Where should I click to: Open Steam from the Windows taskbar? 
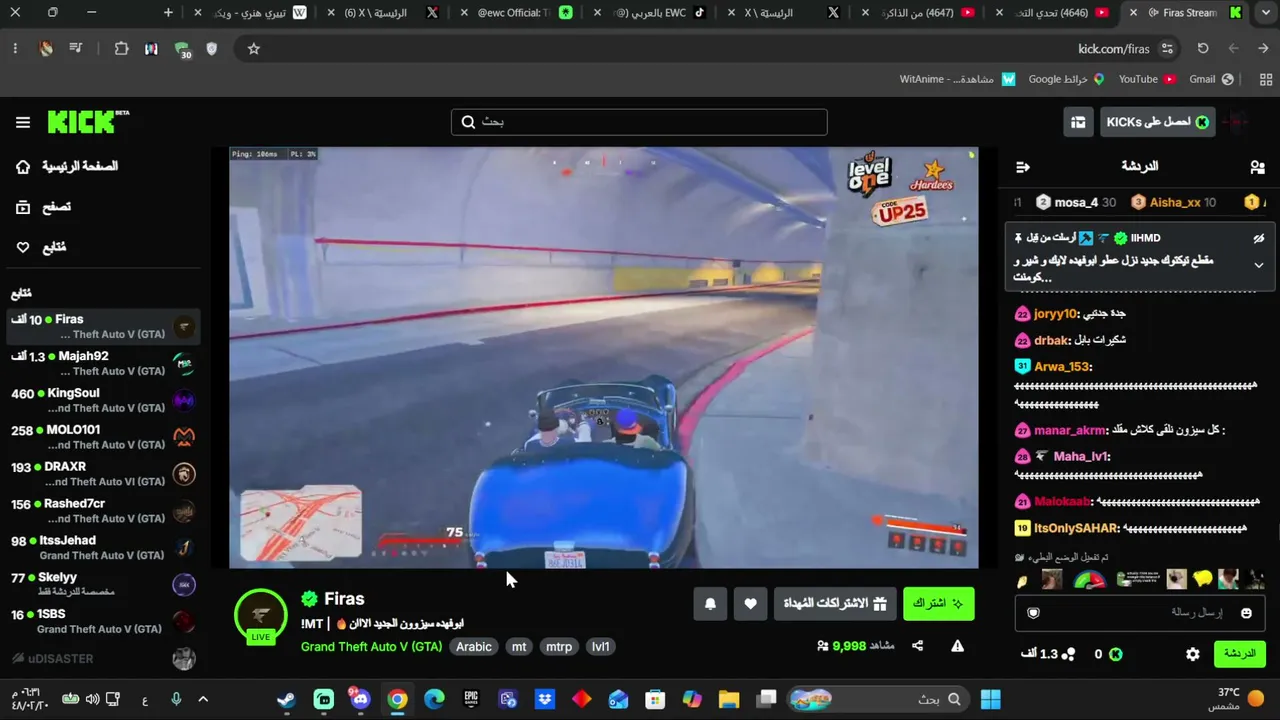pyautogui.click(x=286, y=699)
